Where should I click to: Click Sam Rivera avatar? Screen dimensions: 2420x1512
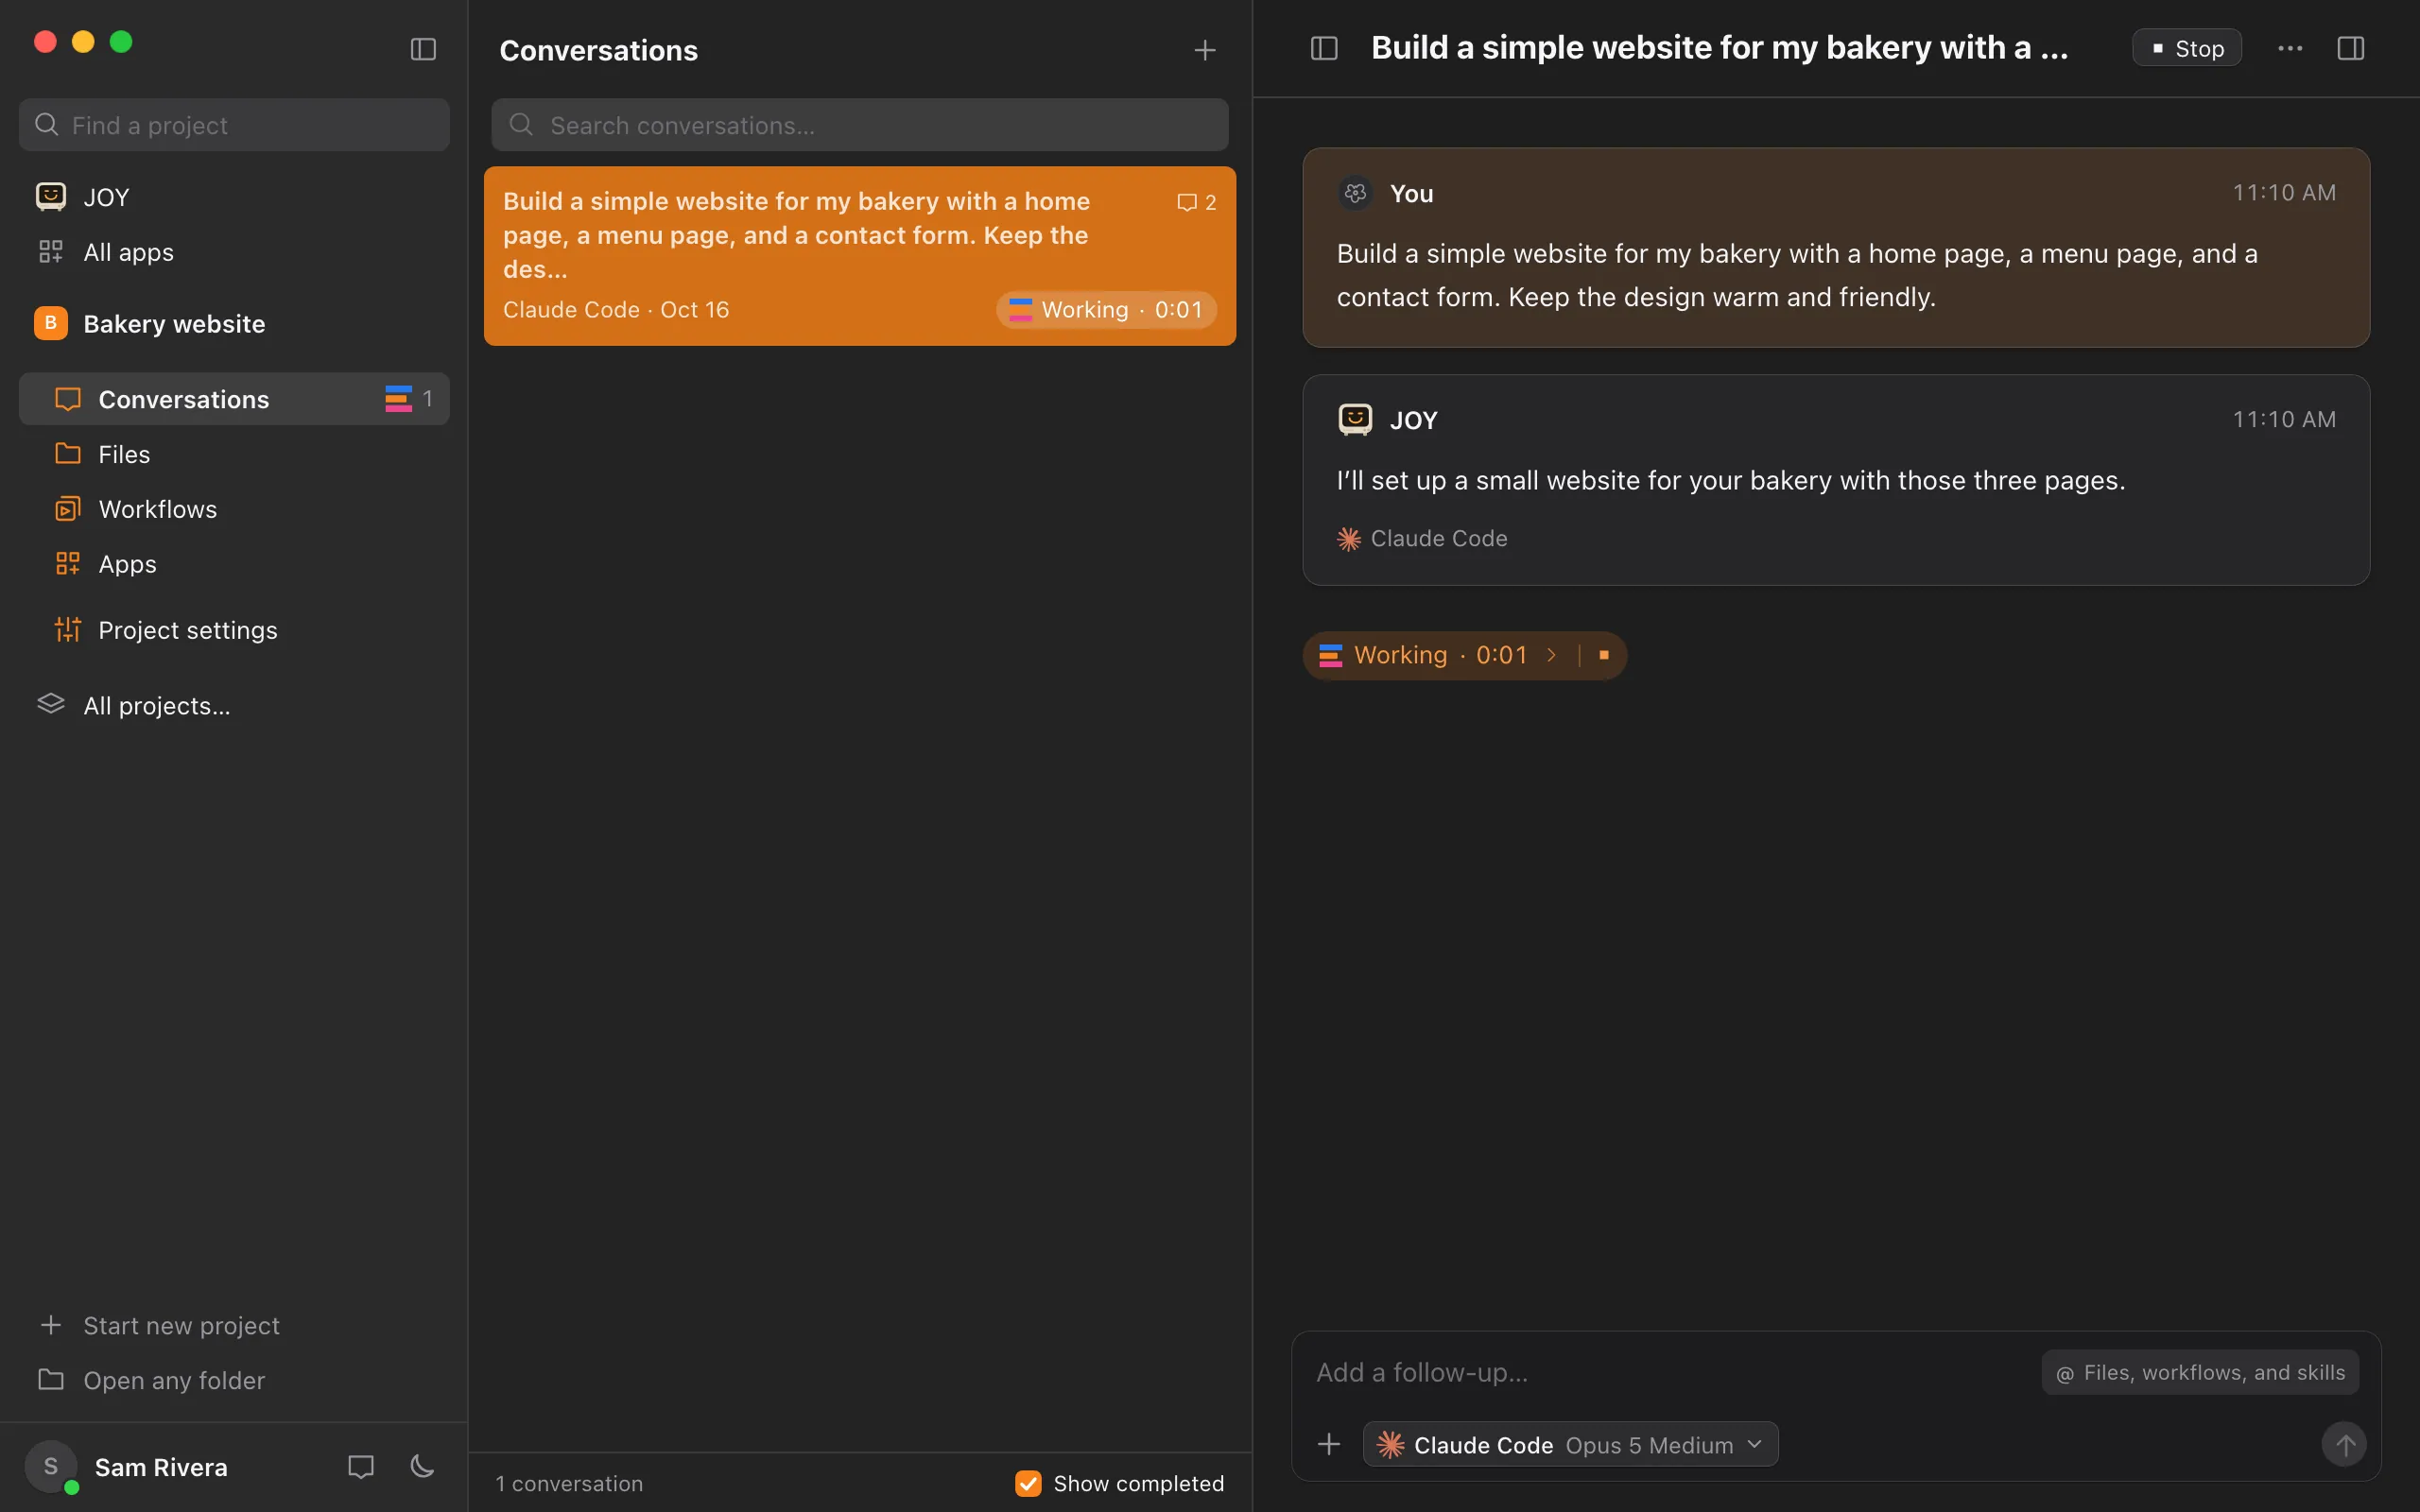[x=51, y=1467]
